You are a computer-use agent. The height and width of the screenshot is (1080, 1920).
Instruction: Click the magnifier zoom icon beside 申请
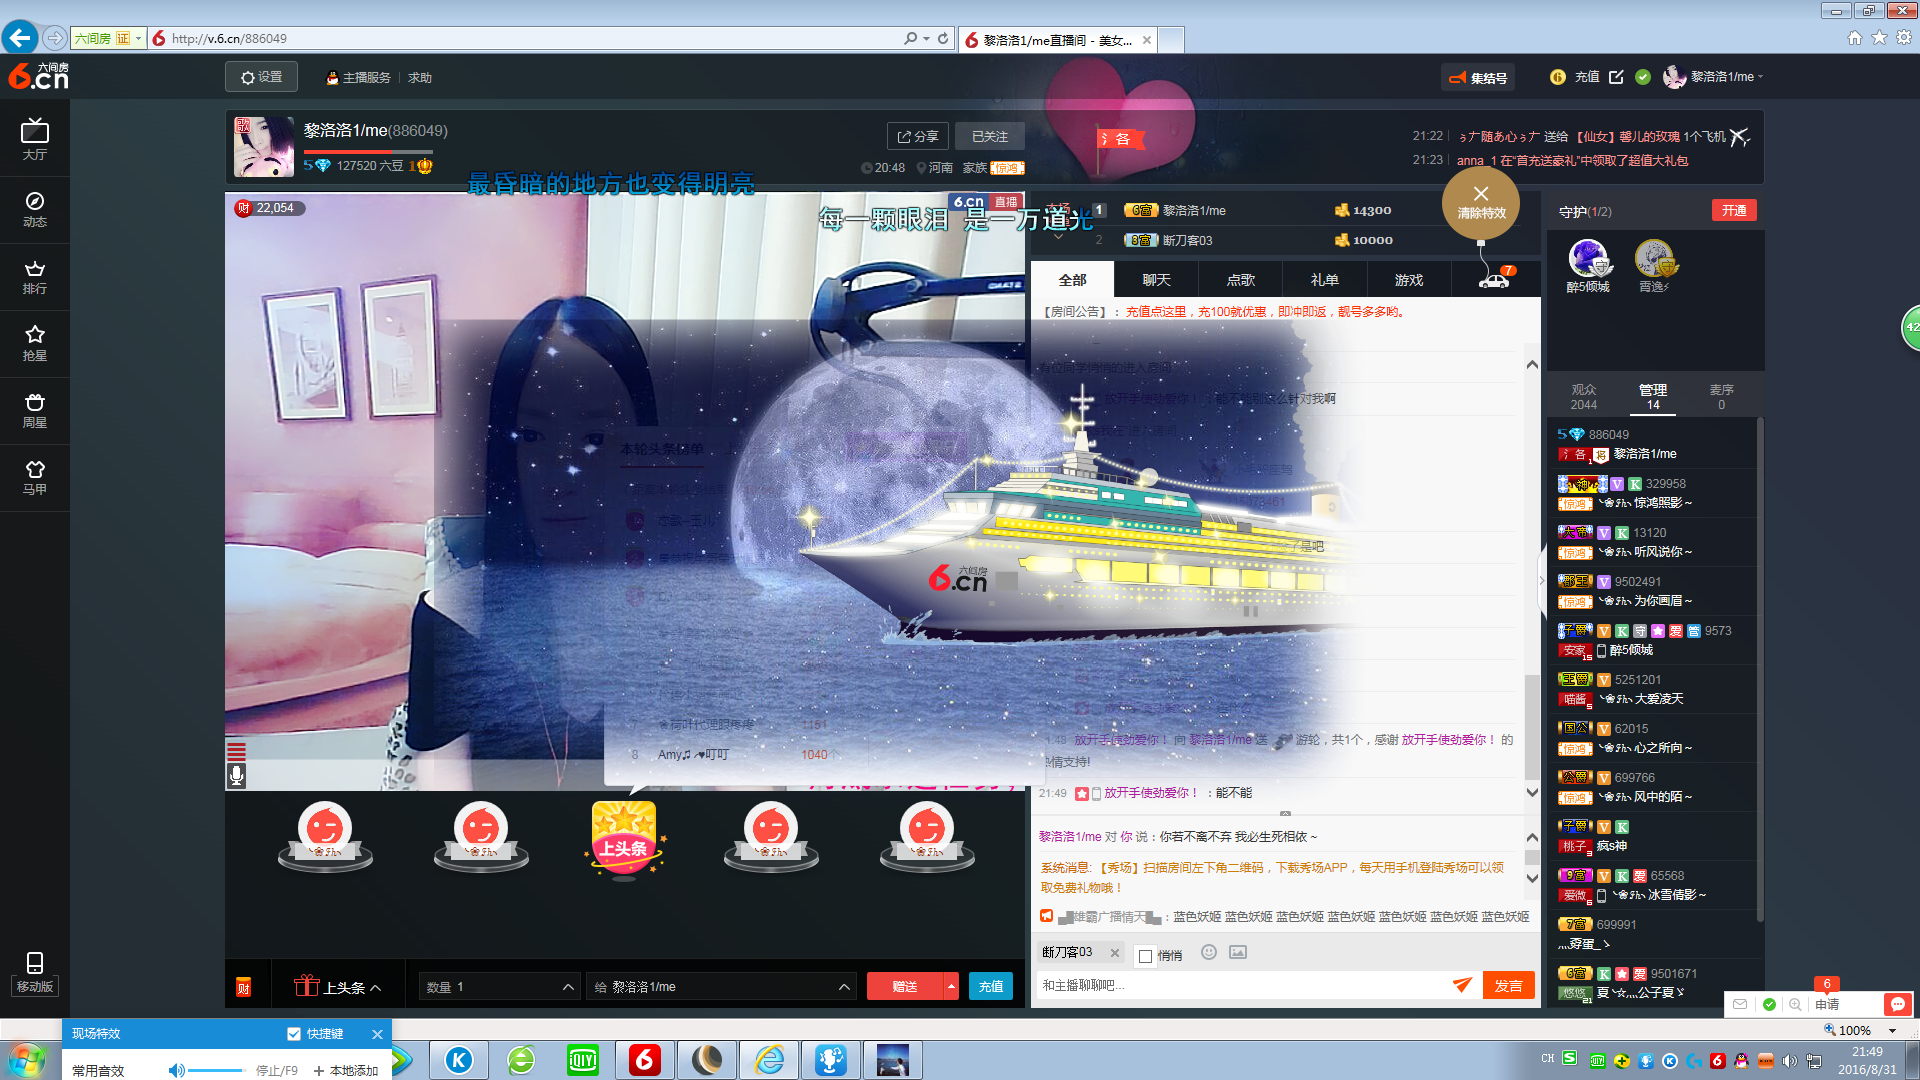pos(1796,1004)
